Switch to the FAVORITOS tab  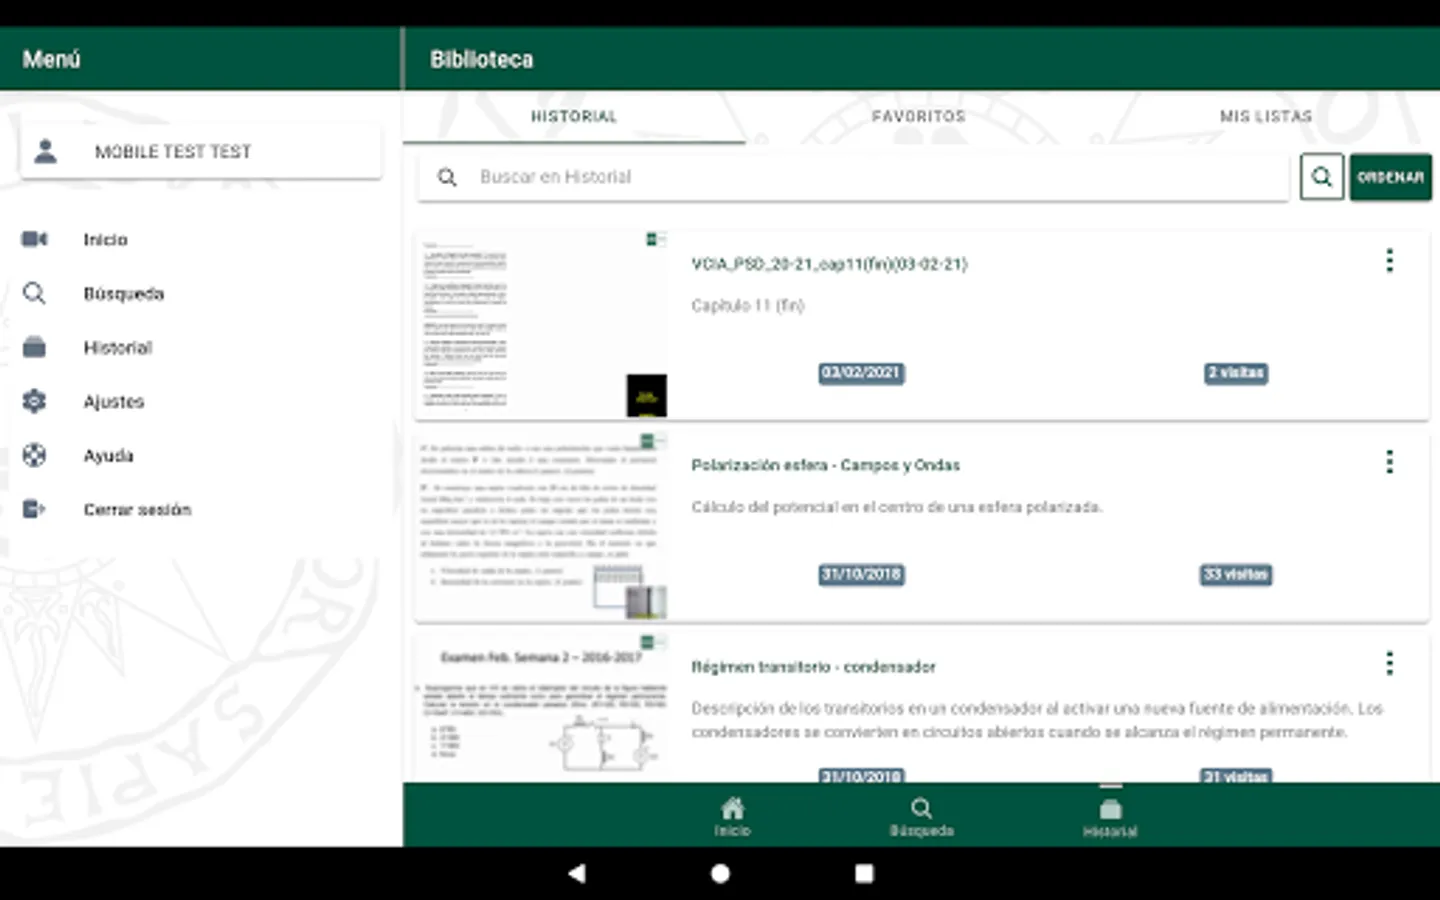[919, 117]
